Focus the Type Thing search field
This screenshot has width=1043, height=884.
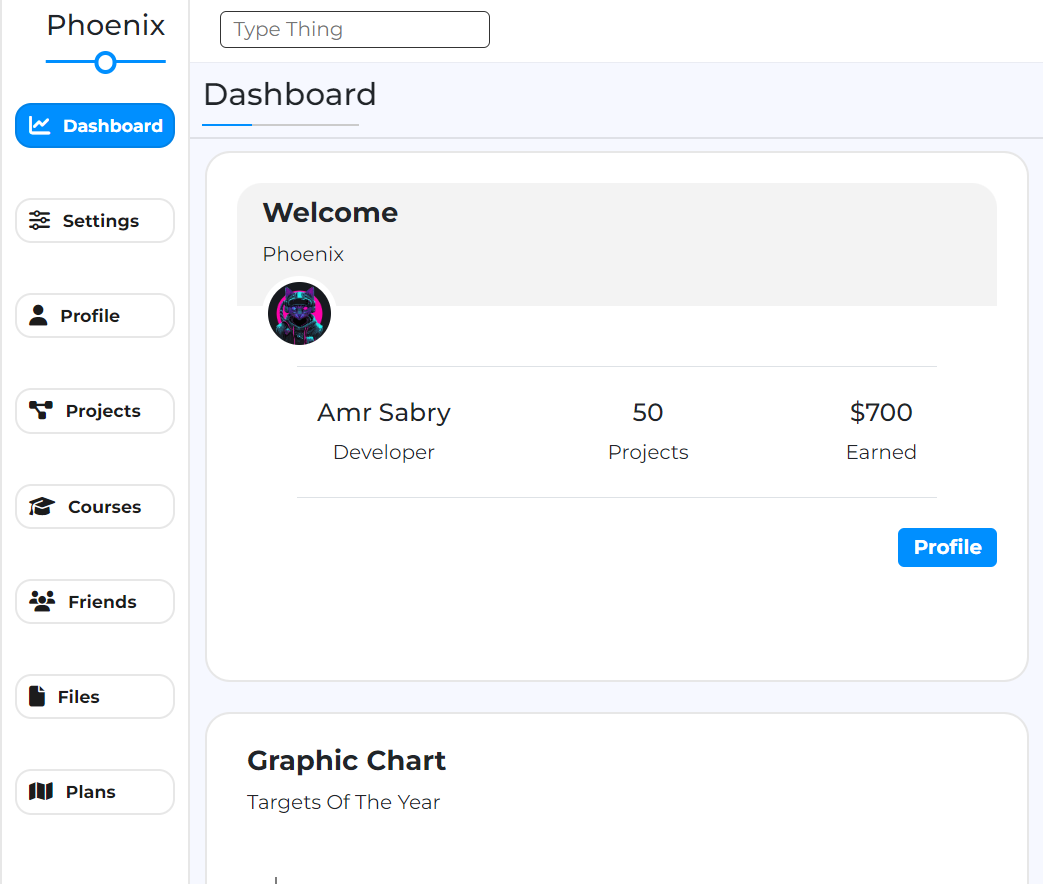[355, 29]
